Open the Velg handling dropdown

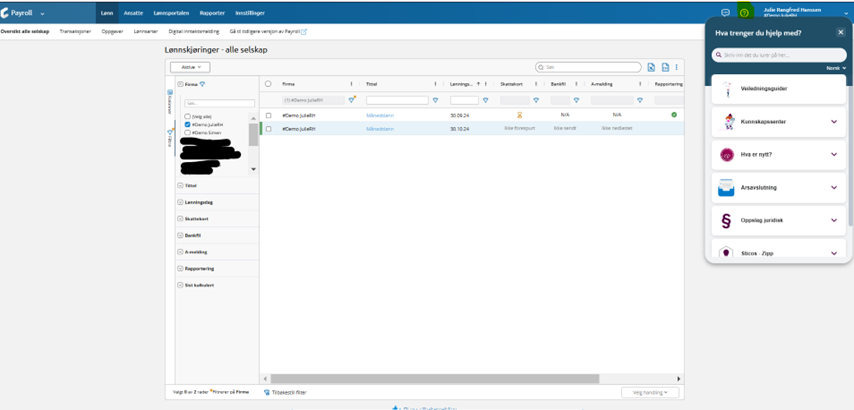pyautogui.click(x=650, y=392)
